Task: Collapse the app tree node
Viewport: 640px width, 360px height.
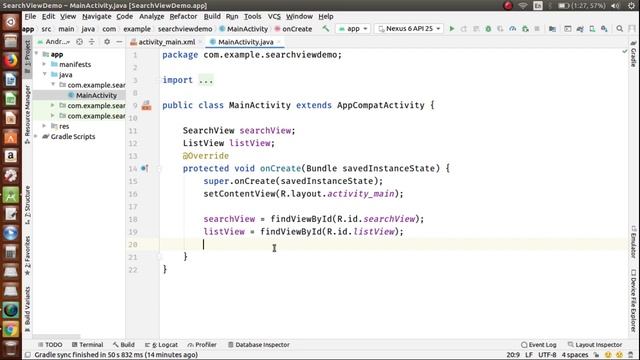Action: click(37, 54)
